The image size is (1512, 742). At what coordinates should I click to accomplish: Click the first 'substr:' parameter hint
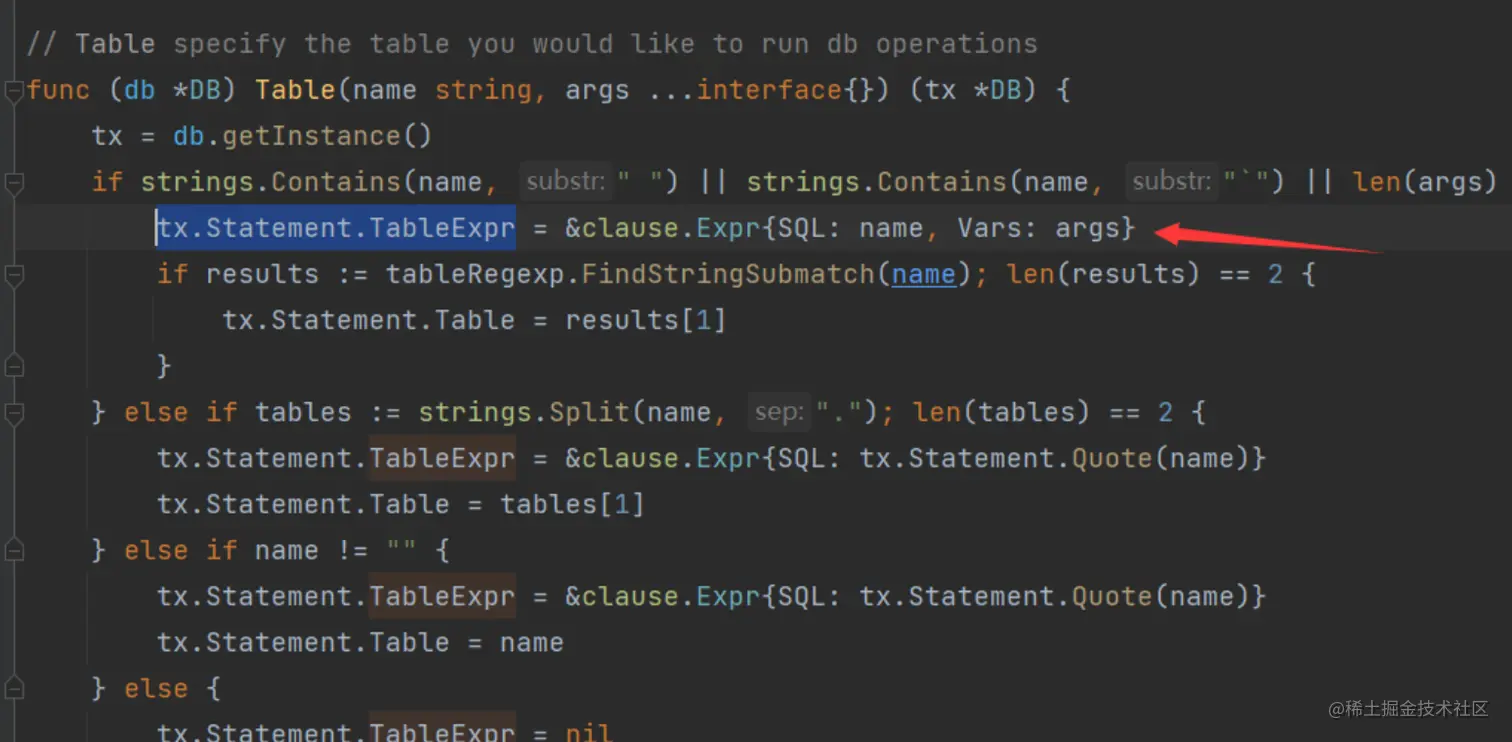[566, 182]
